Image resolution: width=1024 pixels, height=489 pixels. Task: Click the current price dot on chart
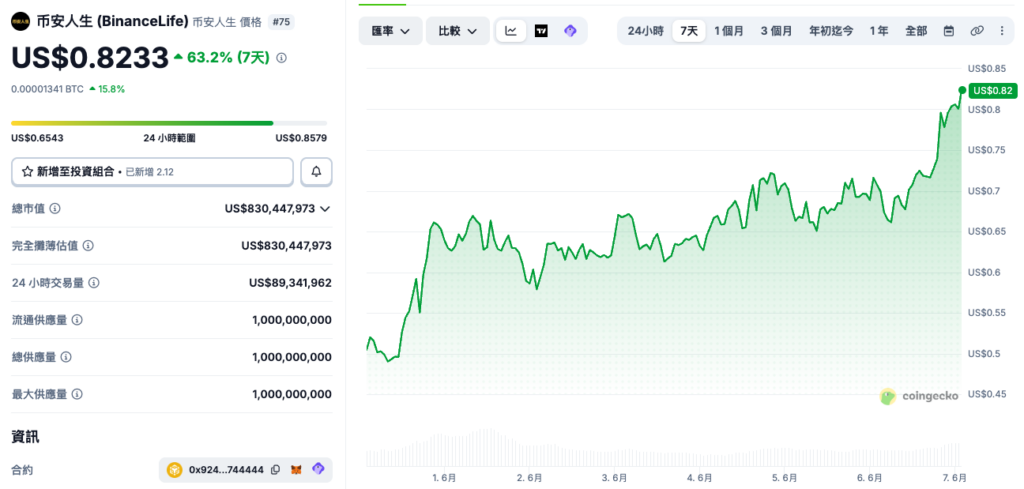click(962, 90)
